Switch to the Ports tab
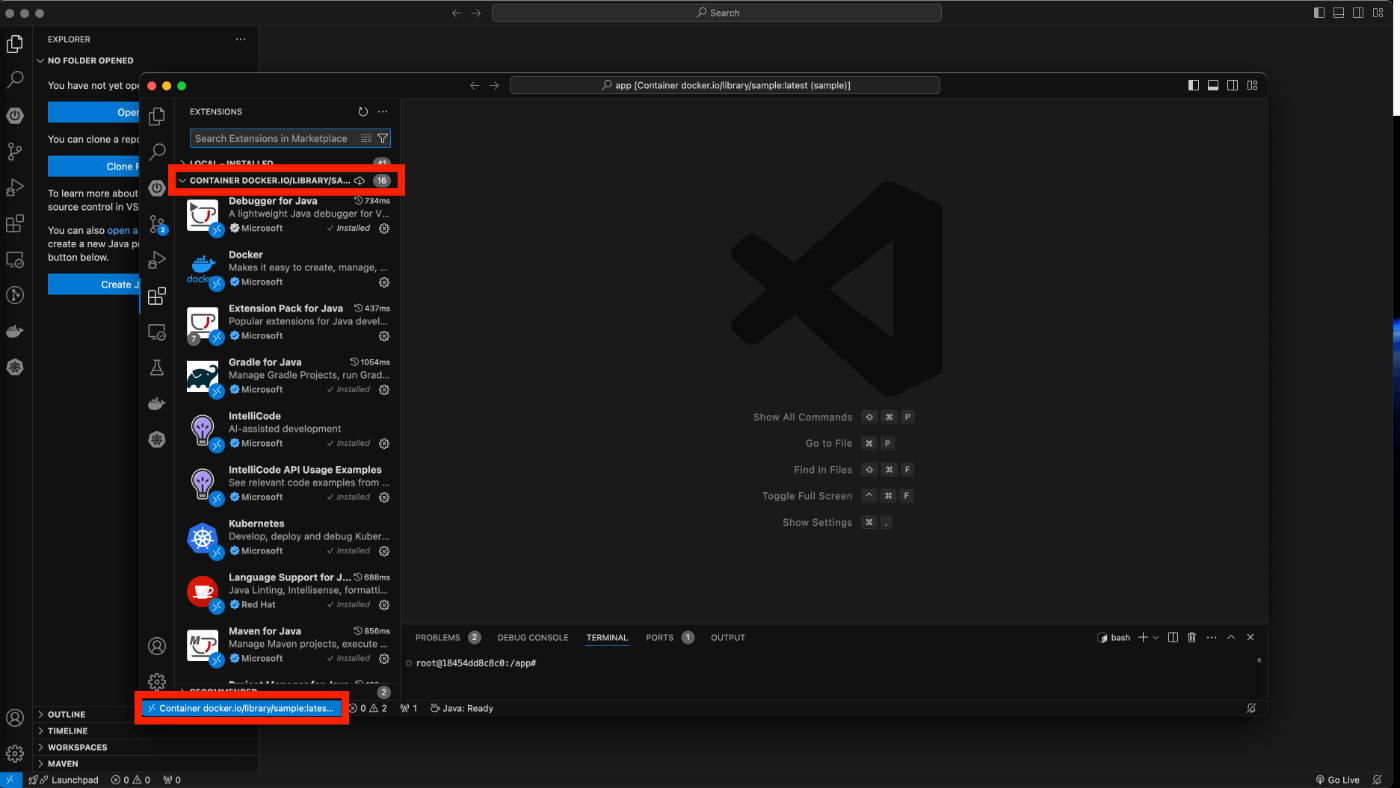The image size is (1400, 788). tap(670, 637)
